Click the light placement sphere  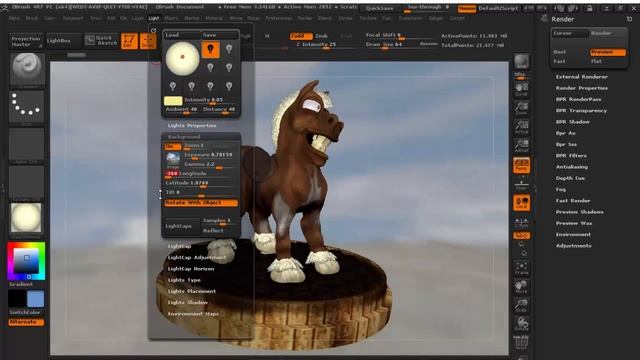pos(182,58)
